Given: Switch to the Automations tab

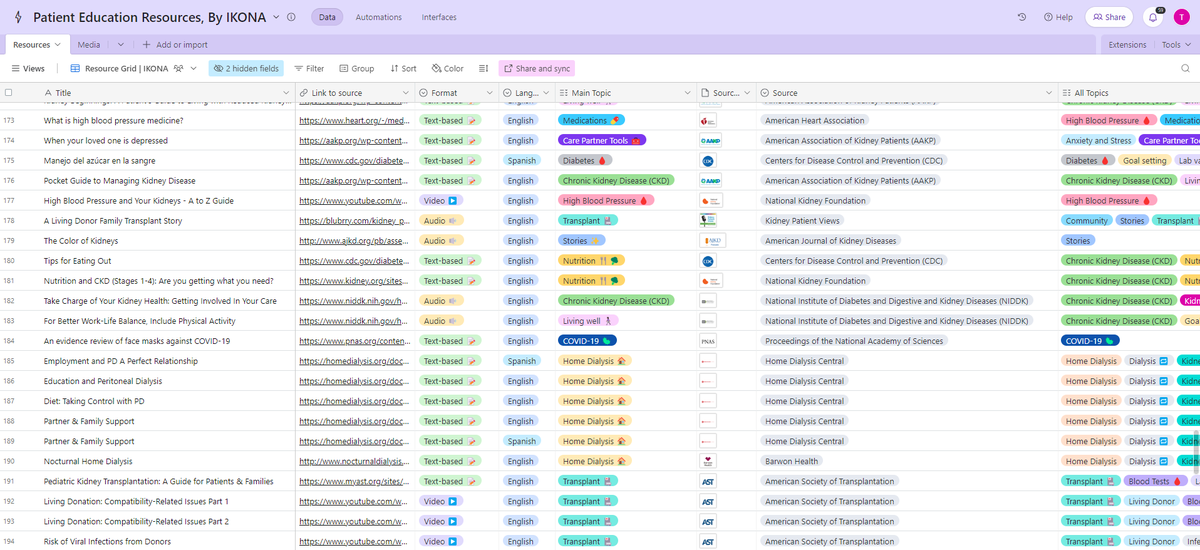Looking at the screenshot, I should point(379,17).
